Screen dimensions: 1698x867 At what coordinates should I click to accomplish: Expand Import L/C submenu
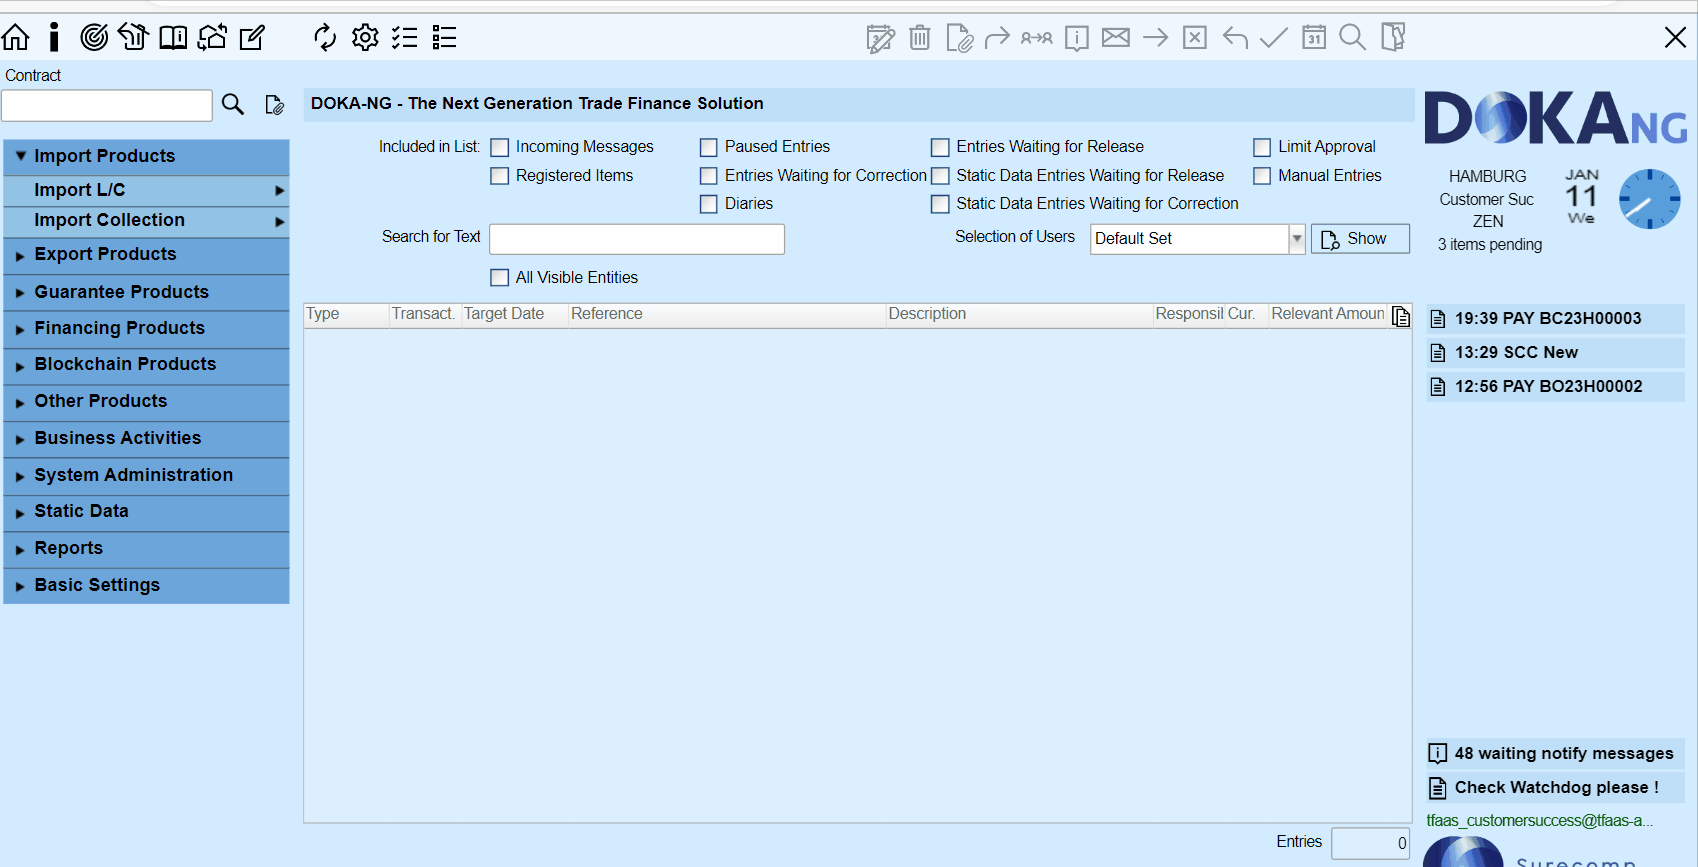(147, 191)
